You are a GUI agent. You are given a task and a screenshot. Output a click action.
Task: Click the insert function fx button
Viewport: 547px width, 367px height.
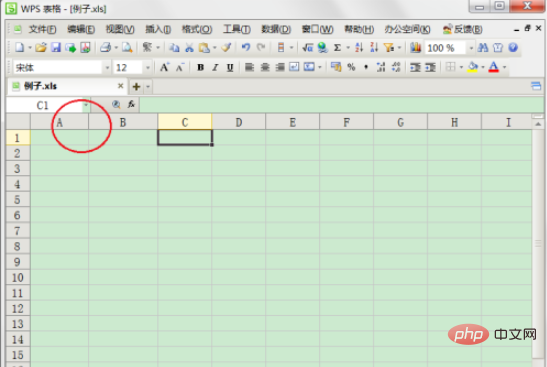(131, 104)
